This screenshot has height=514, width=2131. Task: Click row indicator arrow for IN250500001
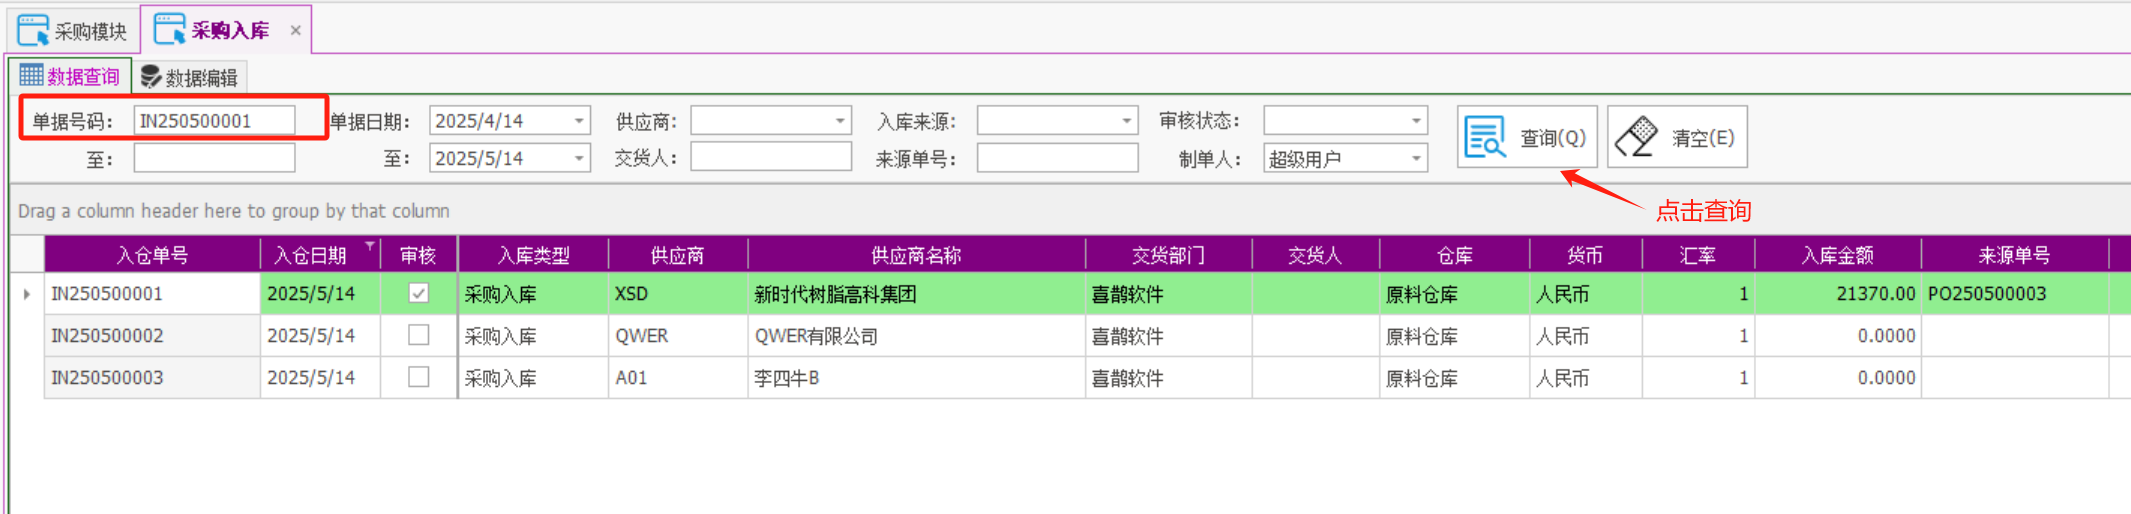[x=27, y=294]
